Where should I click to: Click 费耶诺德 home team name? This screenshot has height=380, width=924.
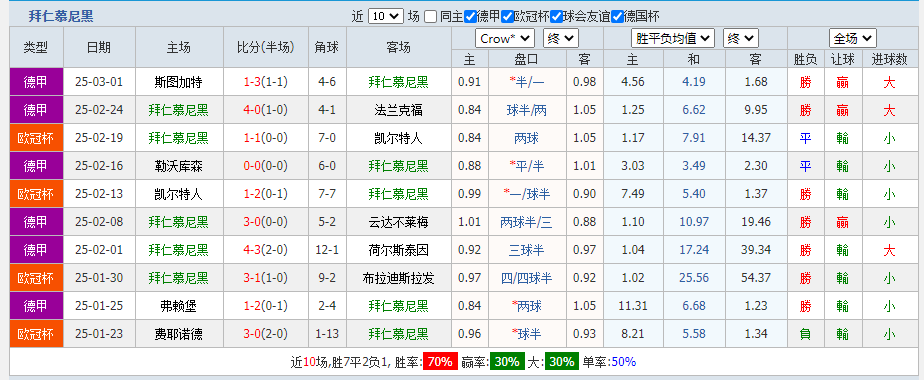point(179,334)
